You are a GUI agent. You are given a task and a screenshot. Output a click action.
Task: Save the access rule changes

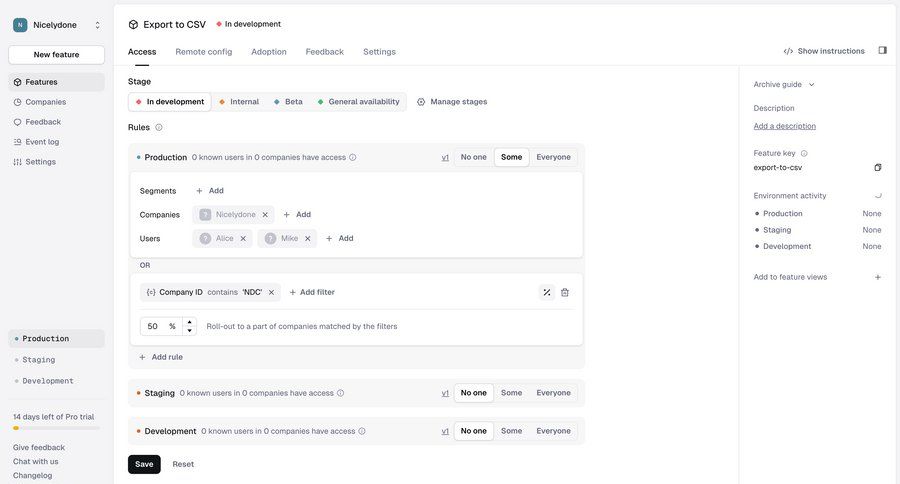coord(144,464)
